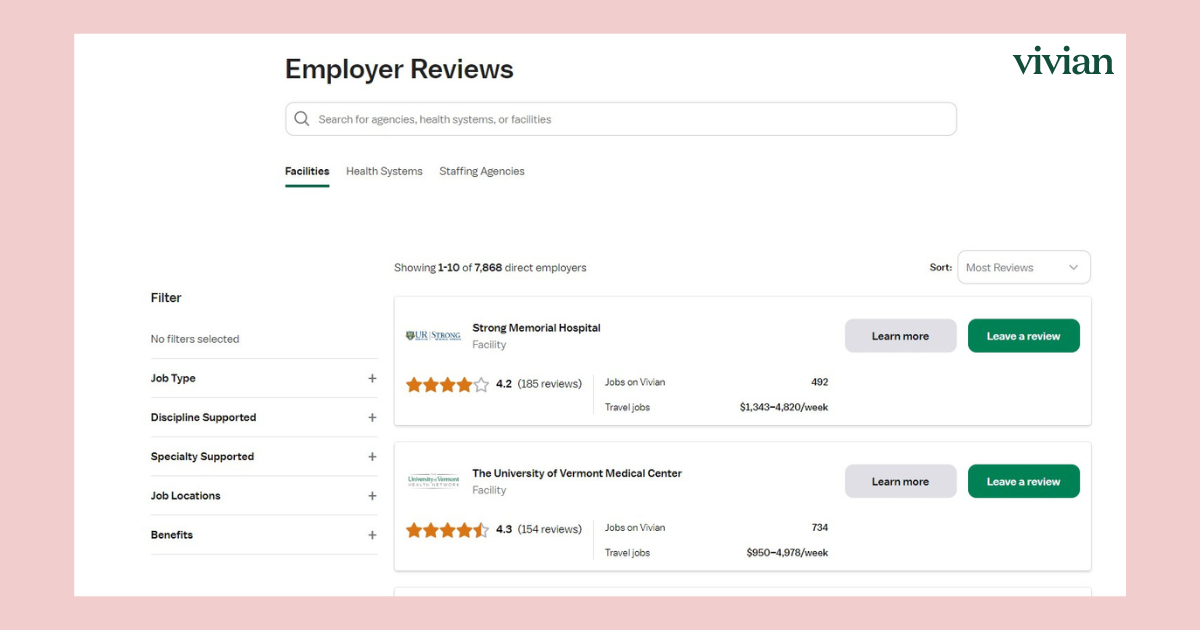Expand Job Type filter plus icon
The width and height of the screenshot is (1200, 630).
(372, 379)
